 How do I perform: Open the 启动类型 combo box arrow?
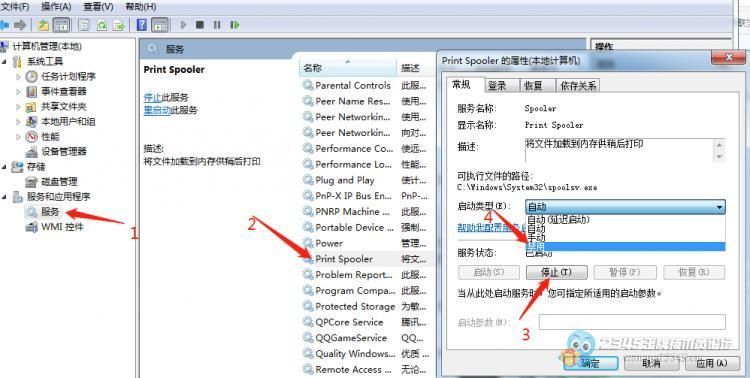pyautogui.click(x=719, y=207)
